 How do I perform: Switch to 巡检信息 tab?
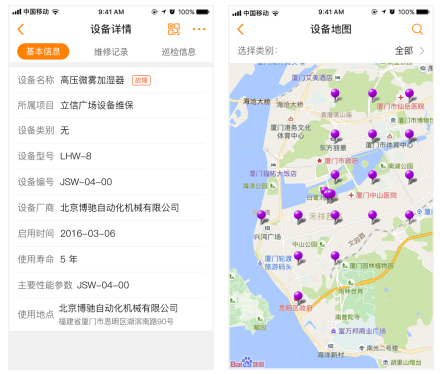click(x=179, y=52)
